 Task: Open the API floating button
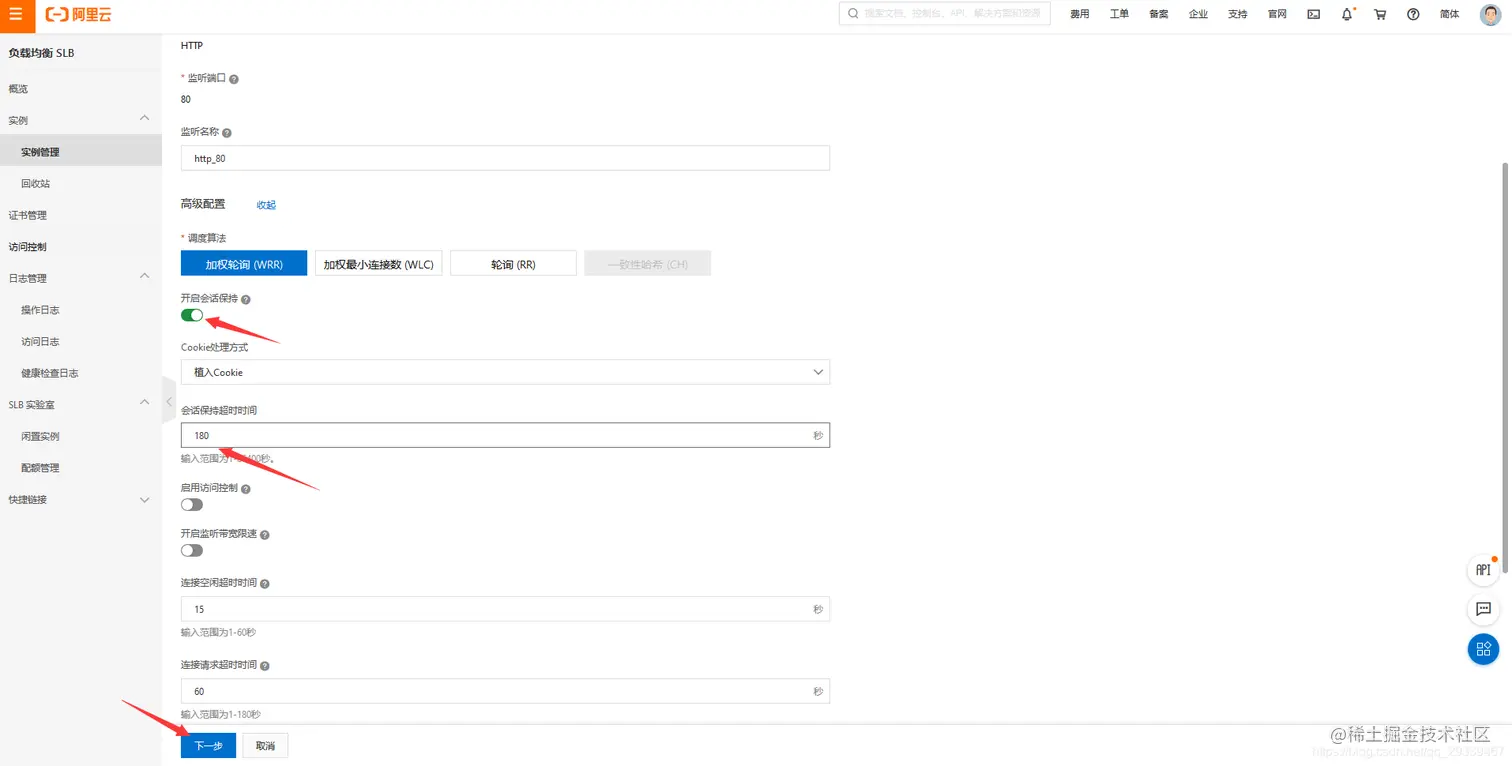[x=1483, y=569]
